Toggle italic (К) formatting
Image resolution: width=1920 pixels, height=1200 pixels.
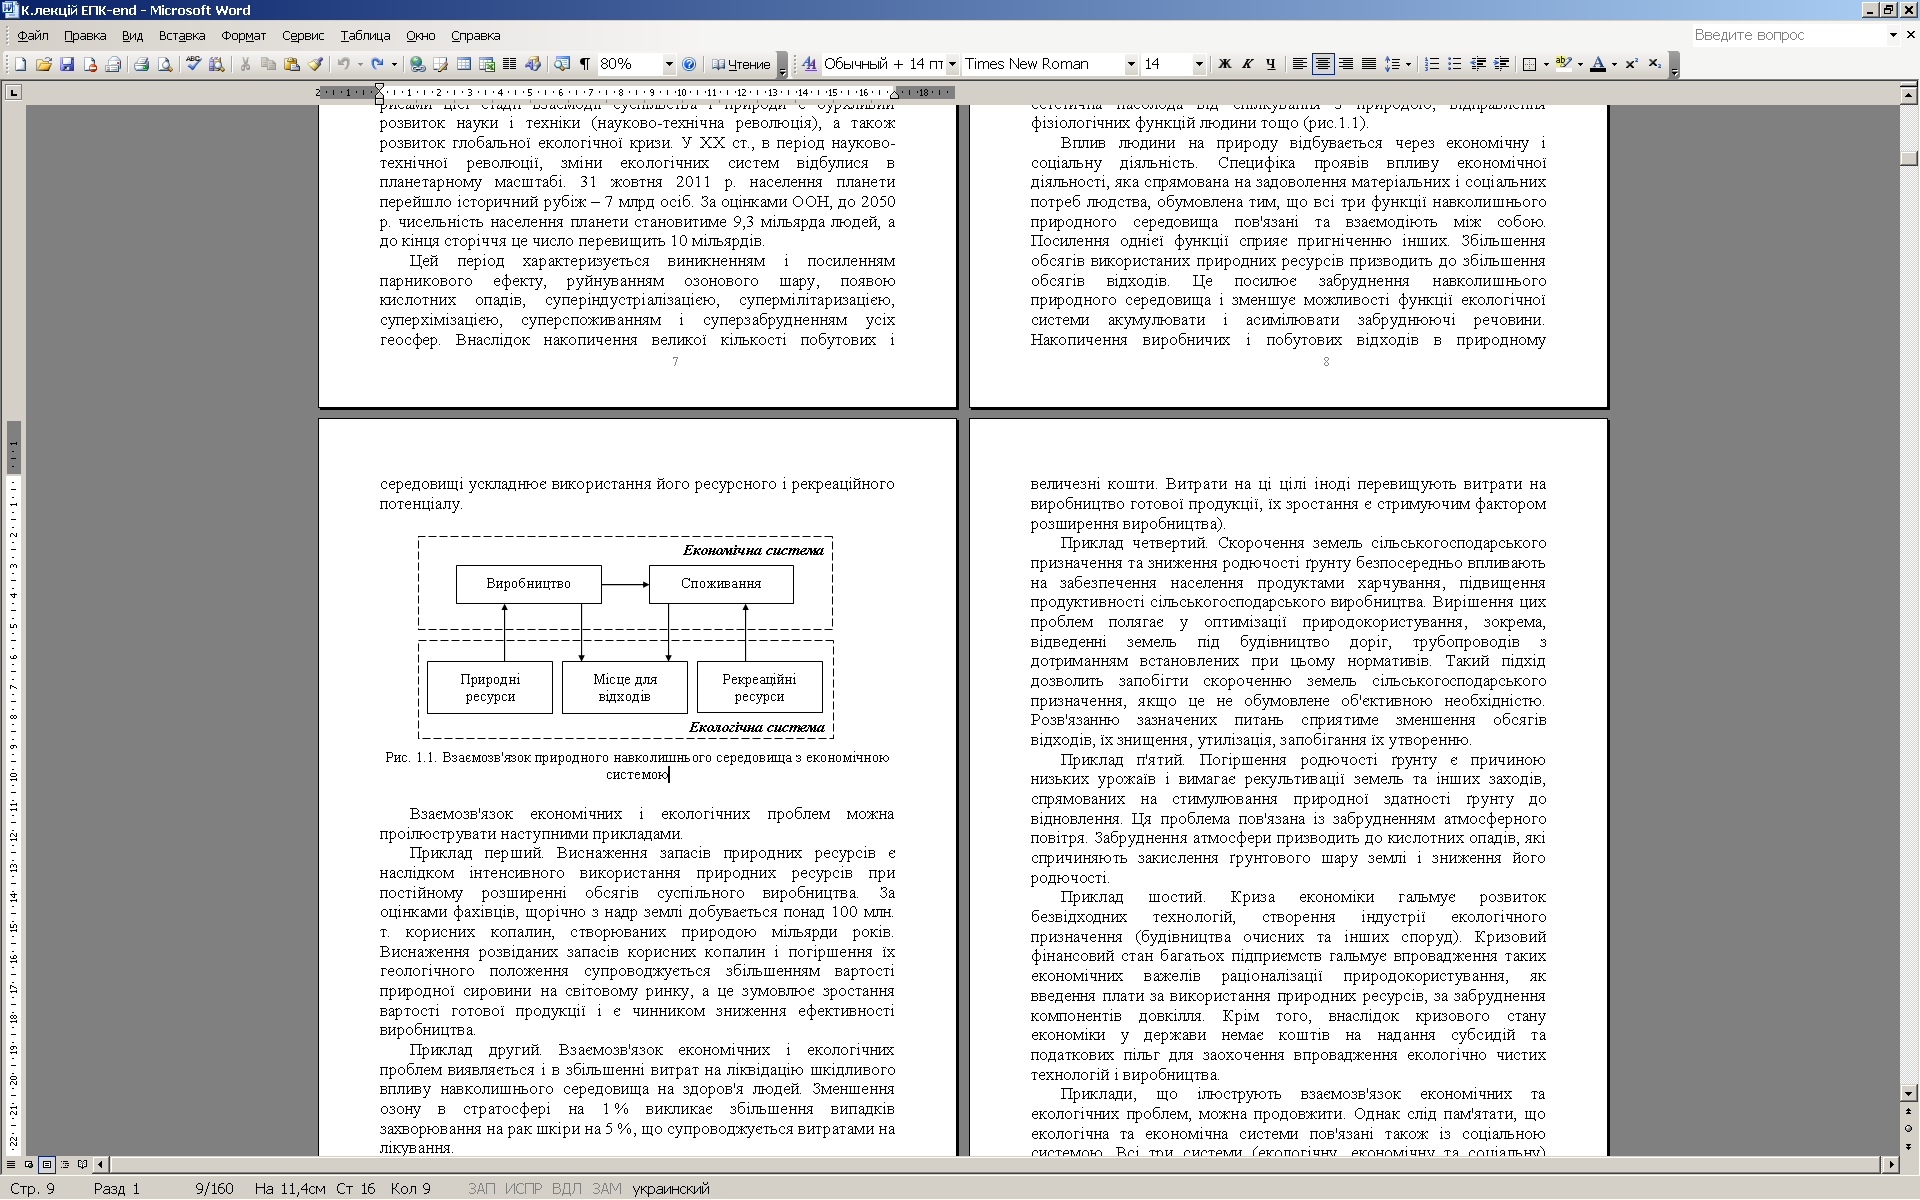click(x=1247, y=64)
